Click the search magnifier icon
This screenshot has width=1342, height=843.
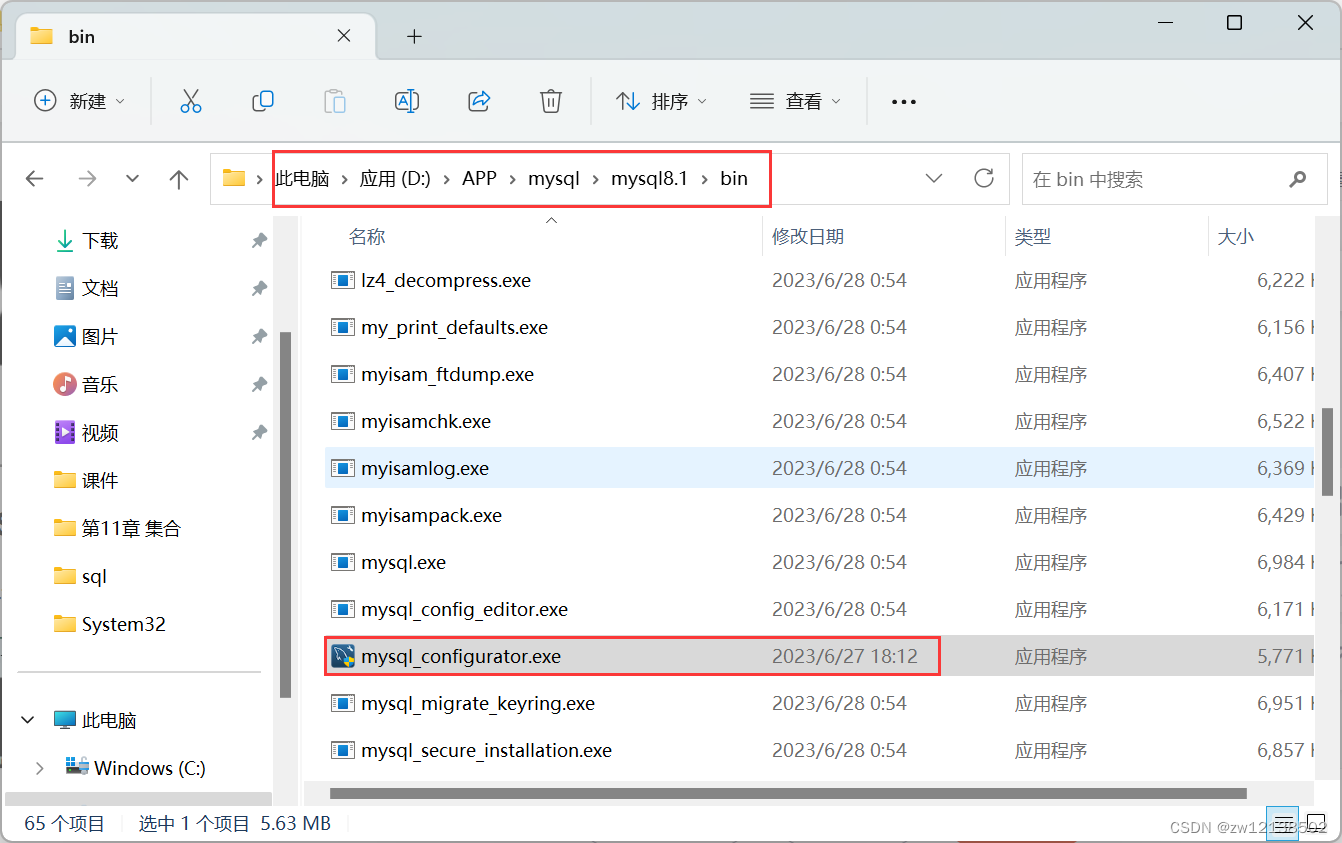[1298, 180]
